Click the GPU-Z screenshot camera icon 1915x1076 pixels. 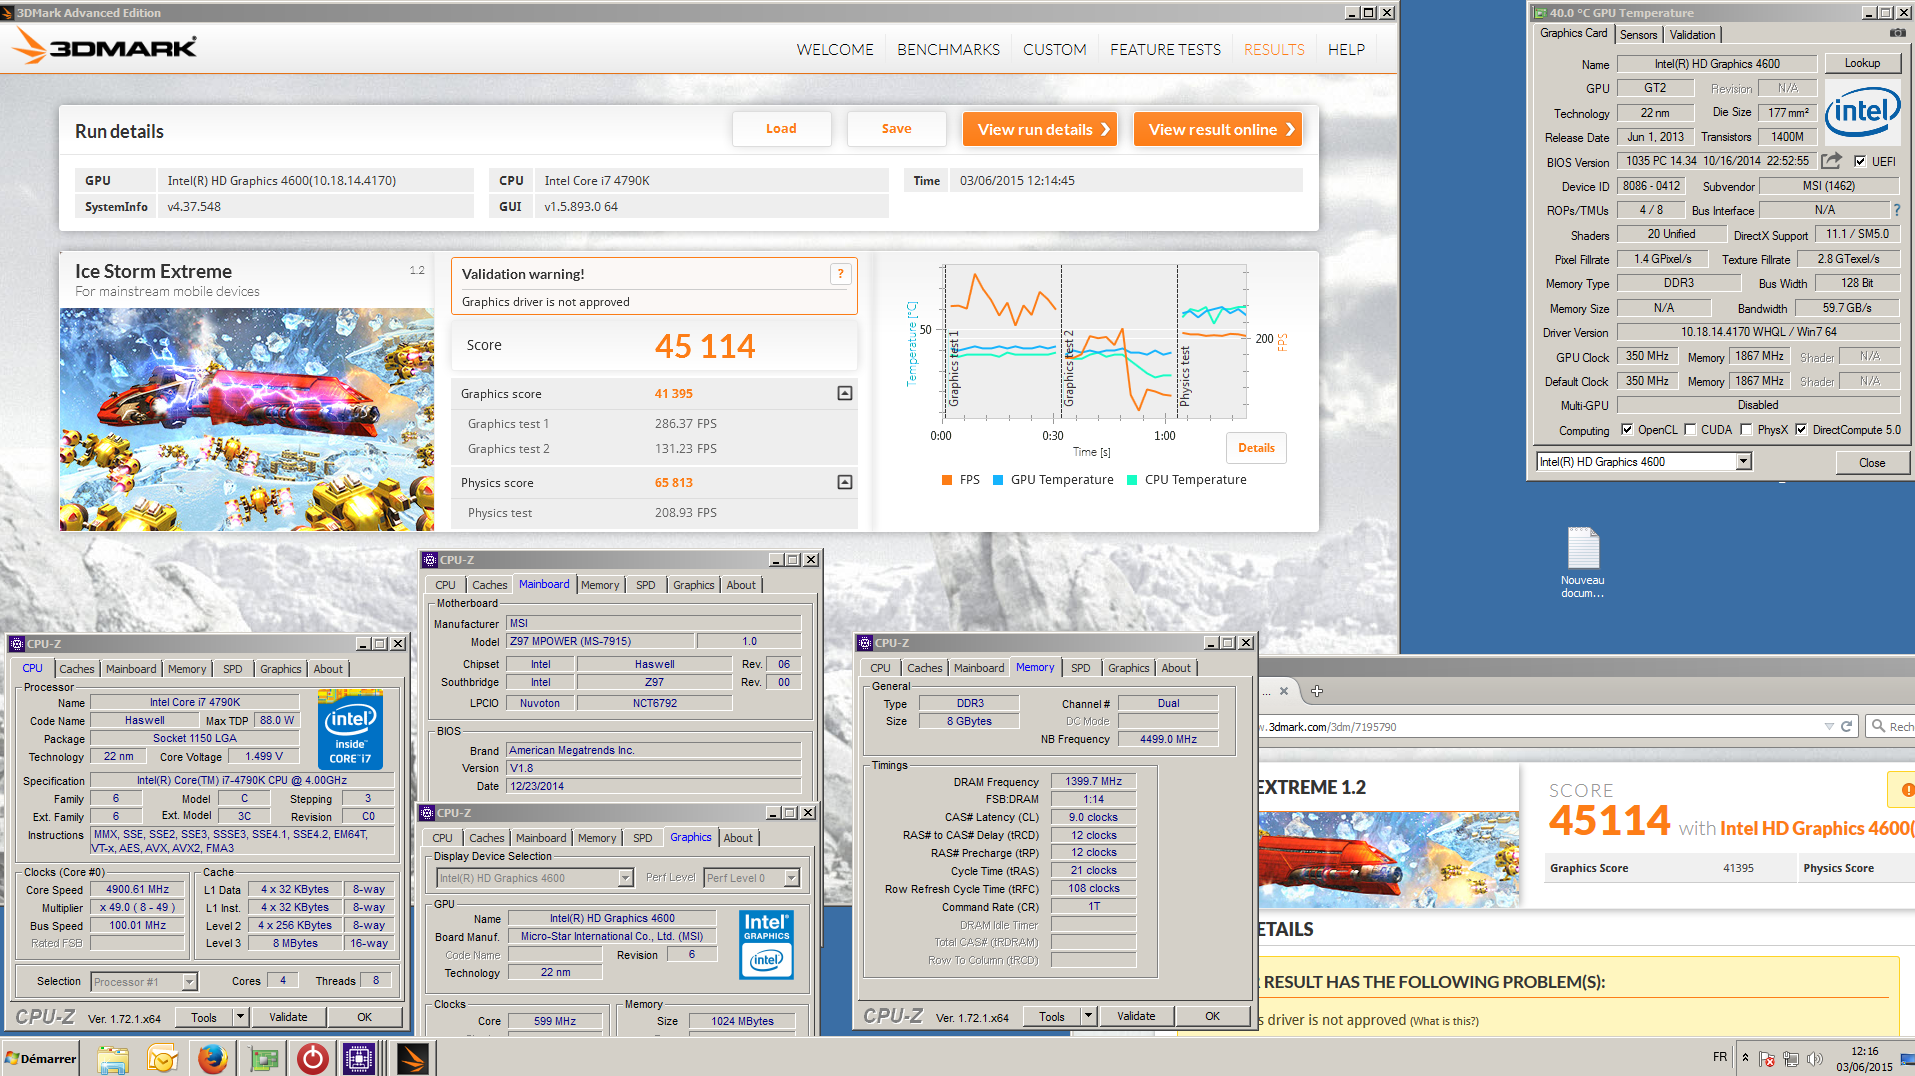[1897, 33]
